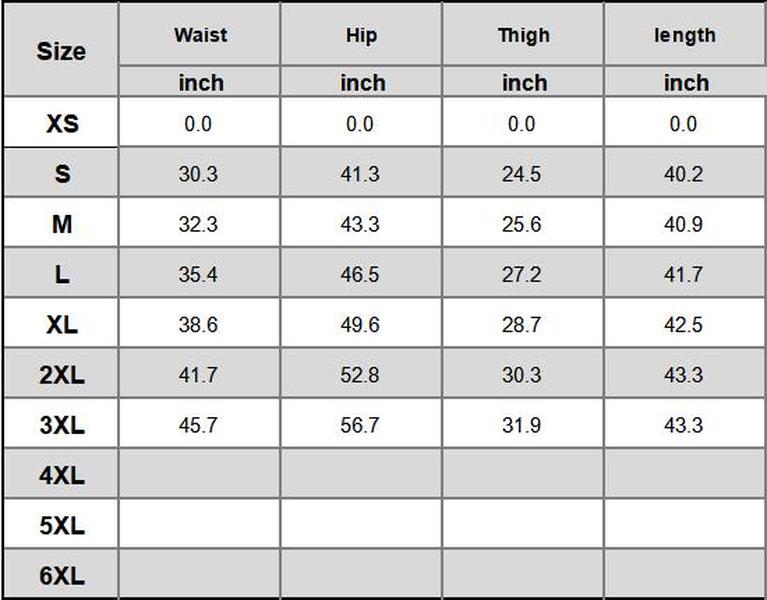Select the 40.2 length value for S
Screen dimensions: 767x600
[x=683, y=174]
